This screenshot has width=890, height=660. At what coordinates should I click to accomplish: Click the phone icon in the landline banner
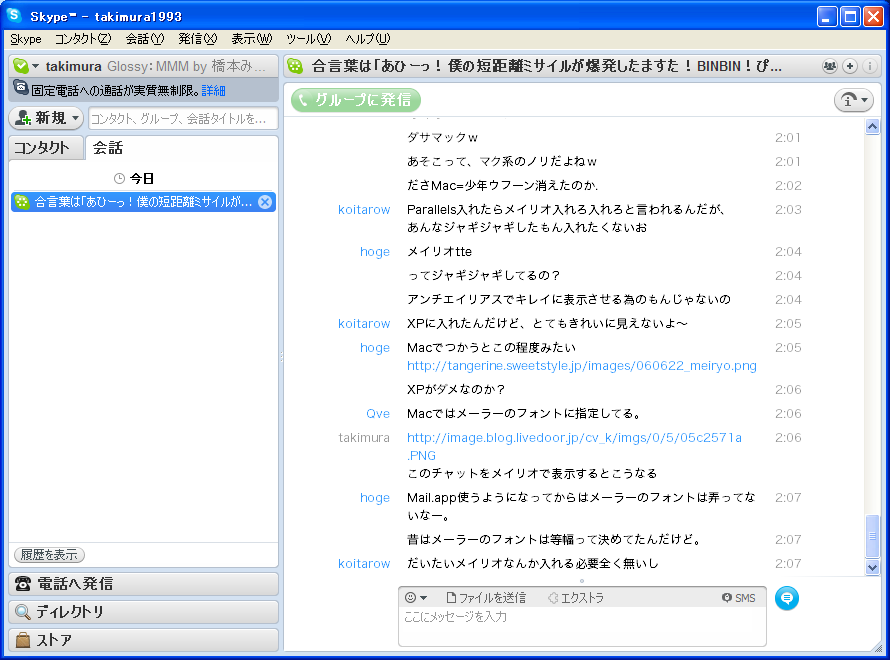coord(21,88)
